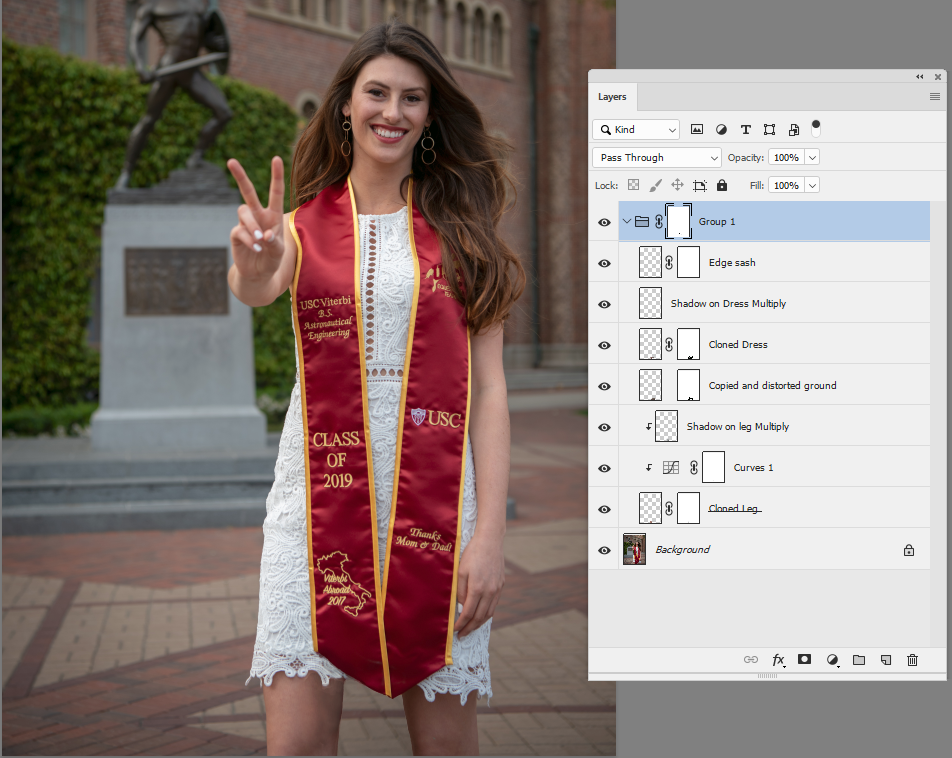Collapse the Group 1 folder
The height and width of the screenshot is (758, 952).
627,222
